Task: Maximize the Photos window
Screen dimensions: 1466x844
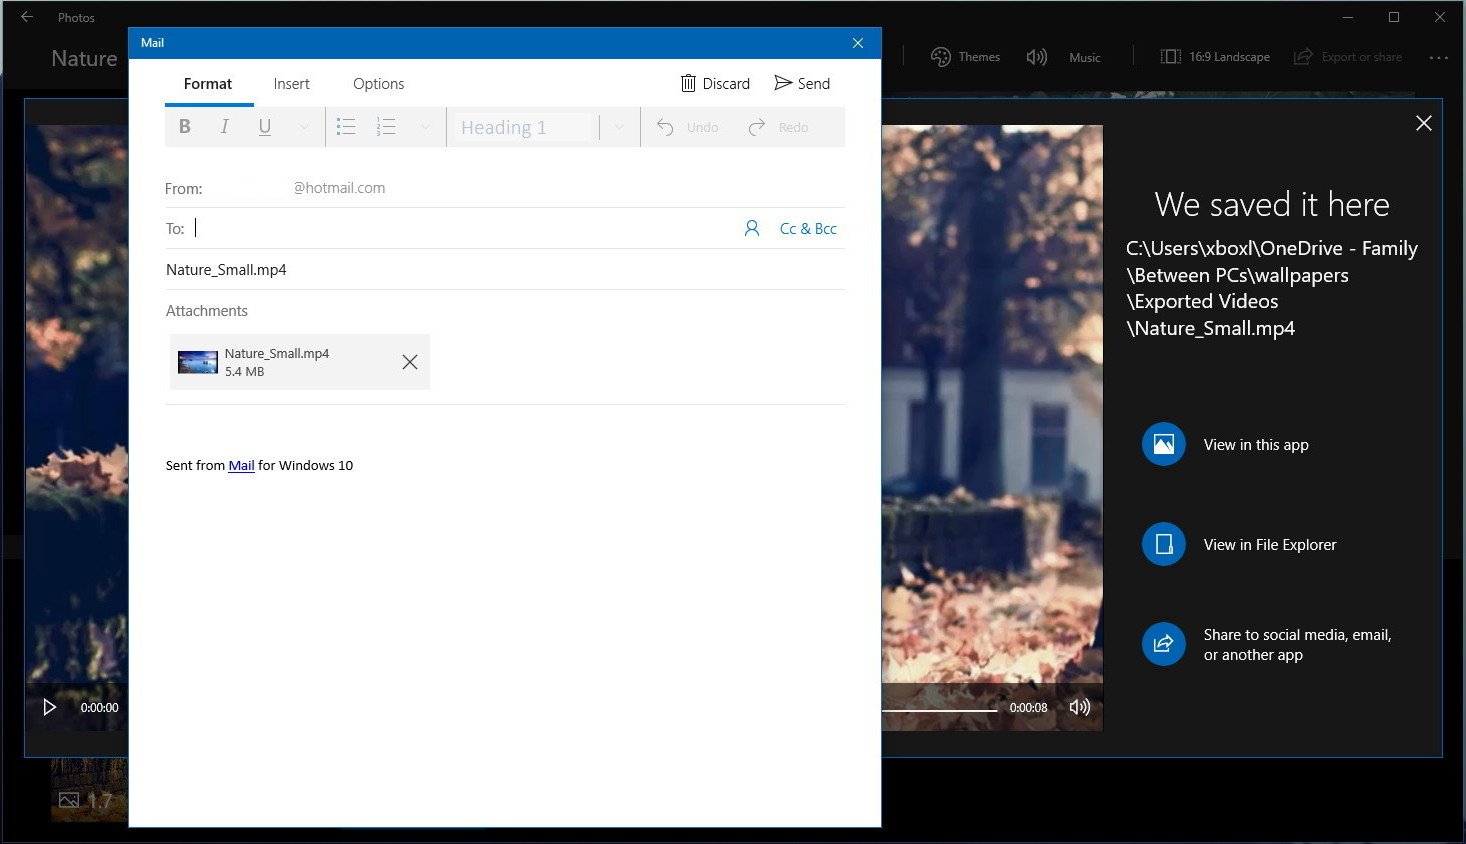Action: pos(1394,17)
